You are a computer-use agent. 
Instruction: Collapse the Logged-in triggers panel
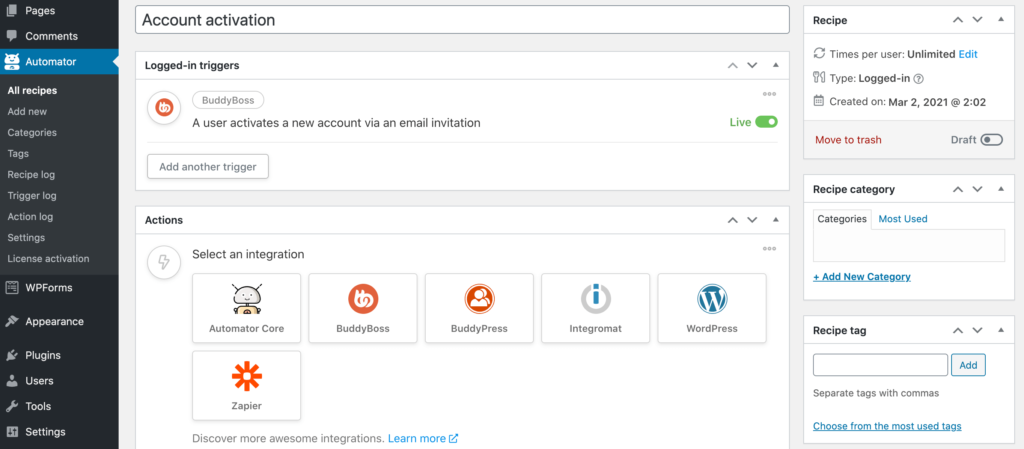pos(776,65)
